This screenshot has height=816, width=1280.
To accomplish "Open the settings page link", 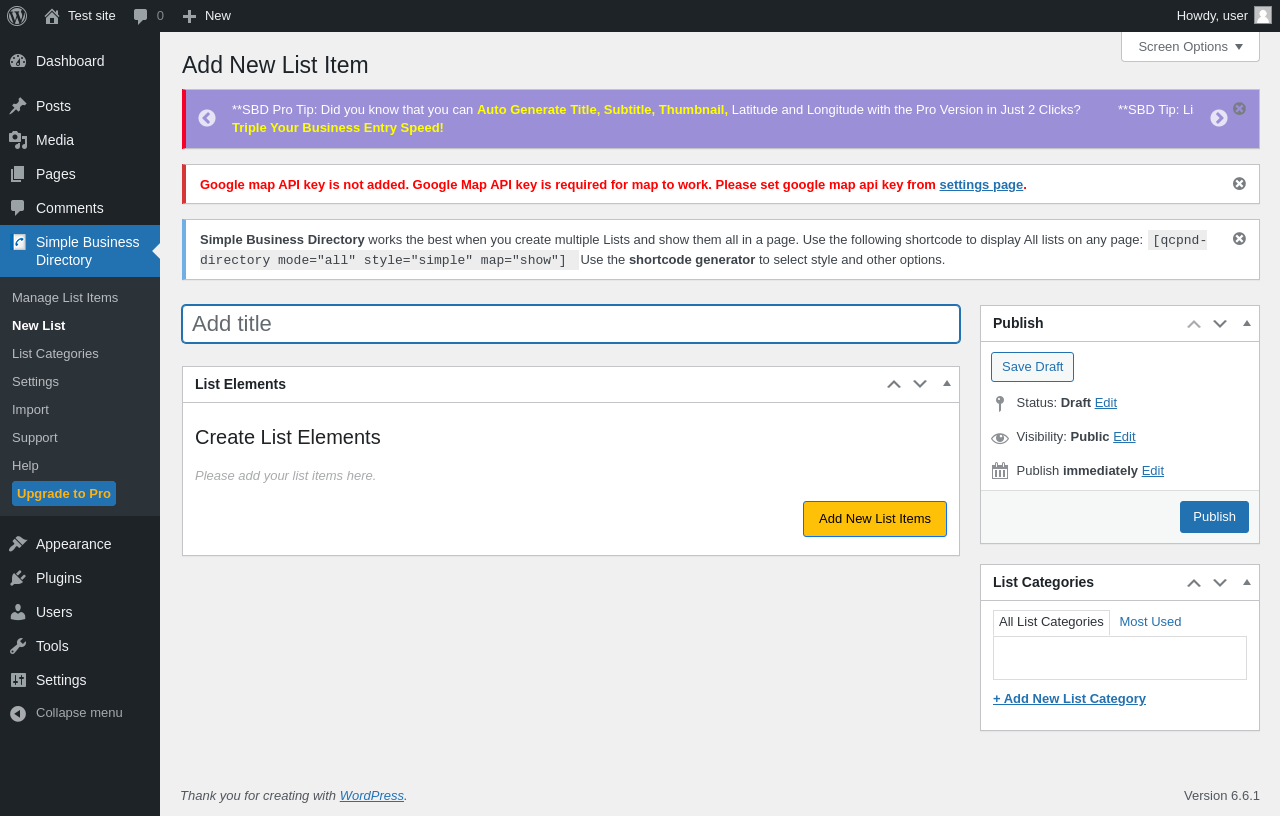I will [x=981, y=184].
